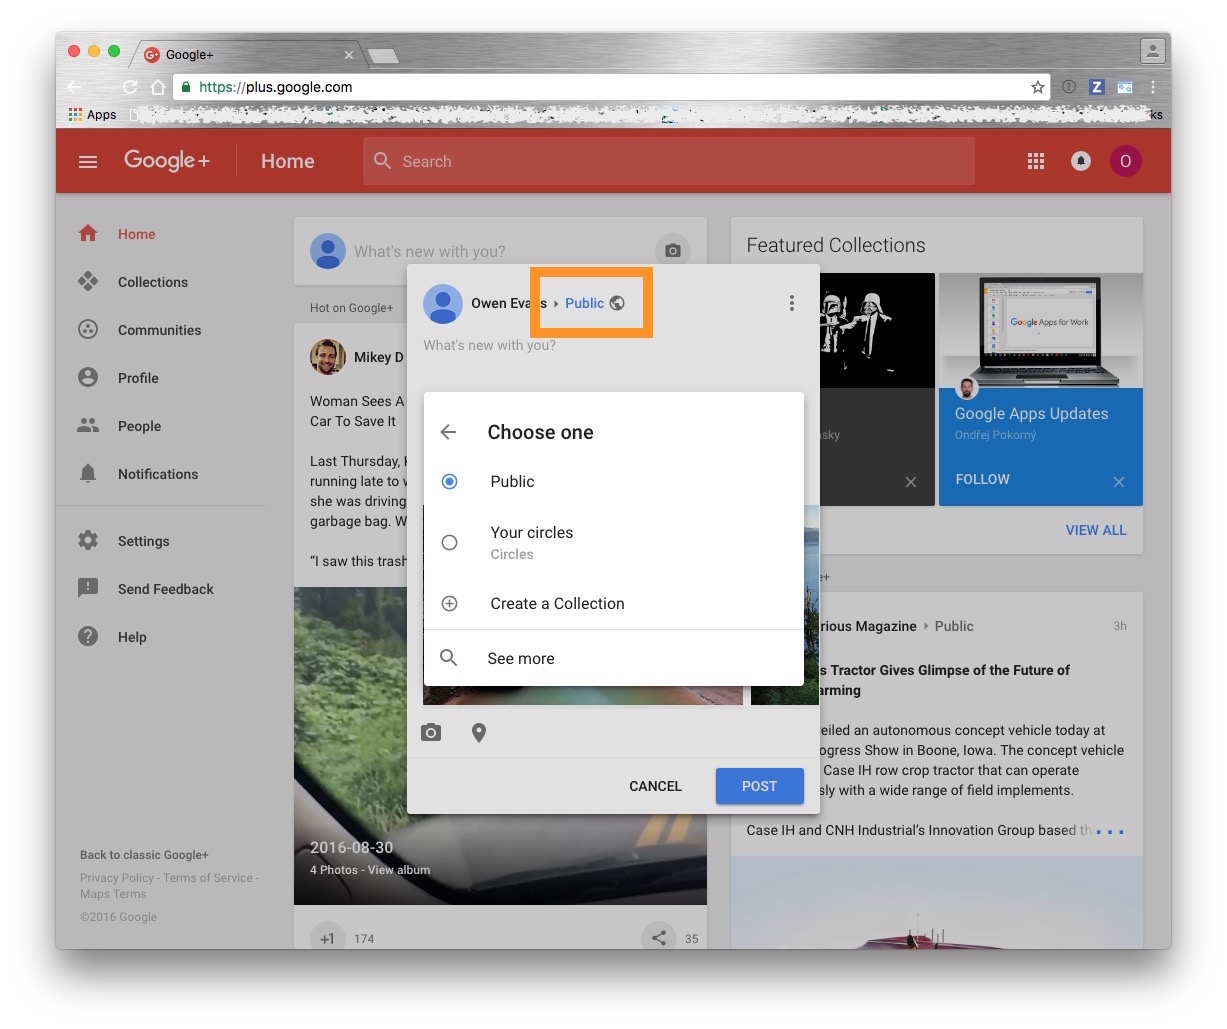Open Profile in the left navigation
This screenshot has height=1029, width=1227.
coord(138,378)
